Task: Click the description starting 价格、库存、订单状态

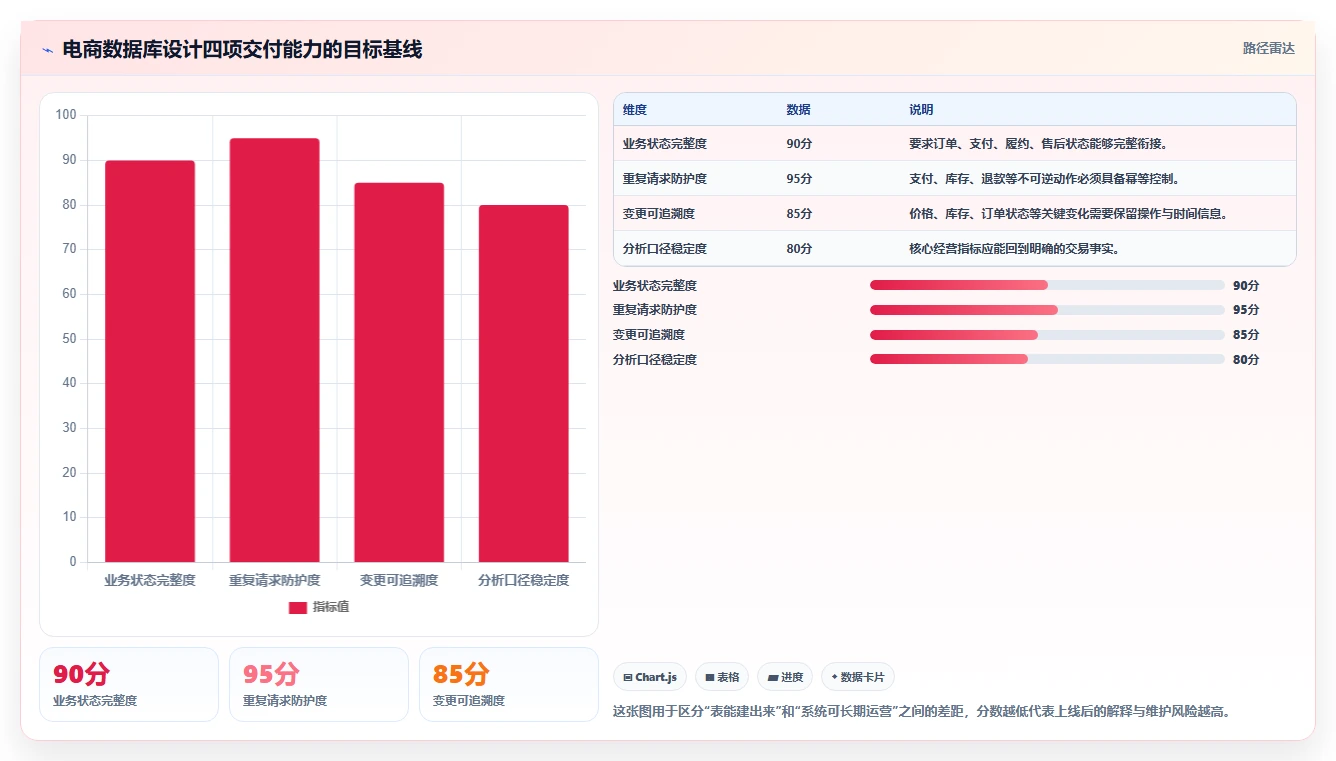Action: 1068,214
